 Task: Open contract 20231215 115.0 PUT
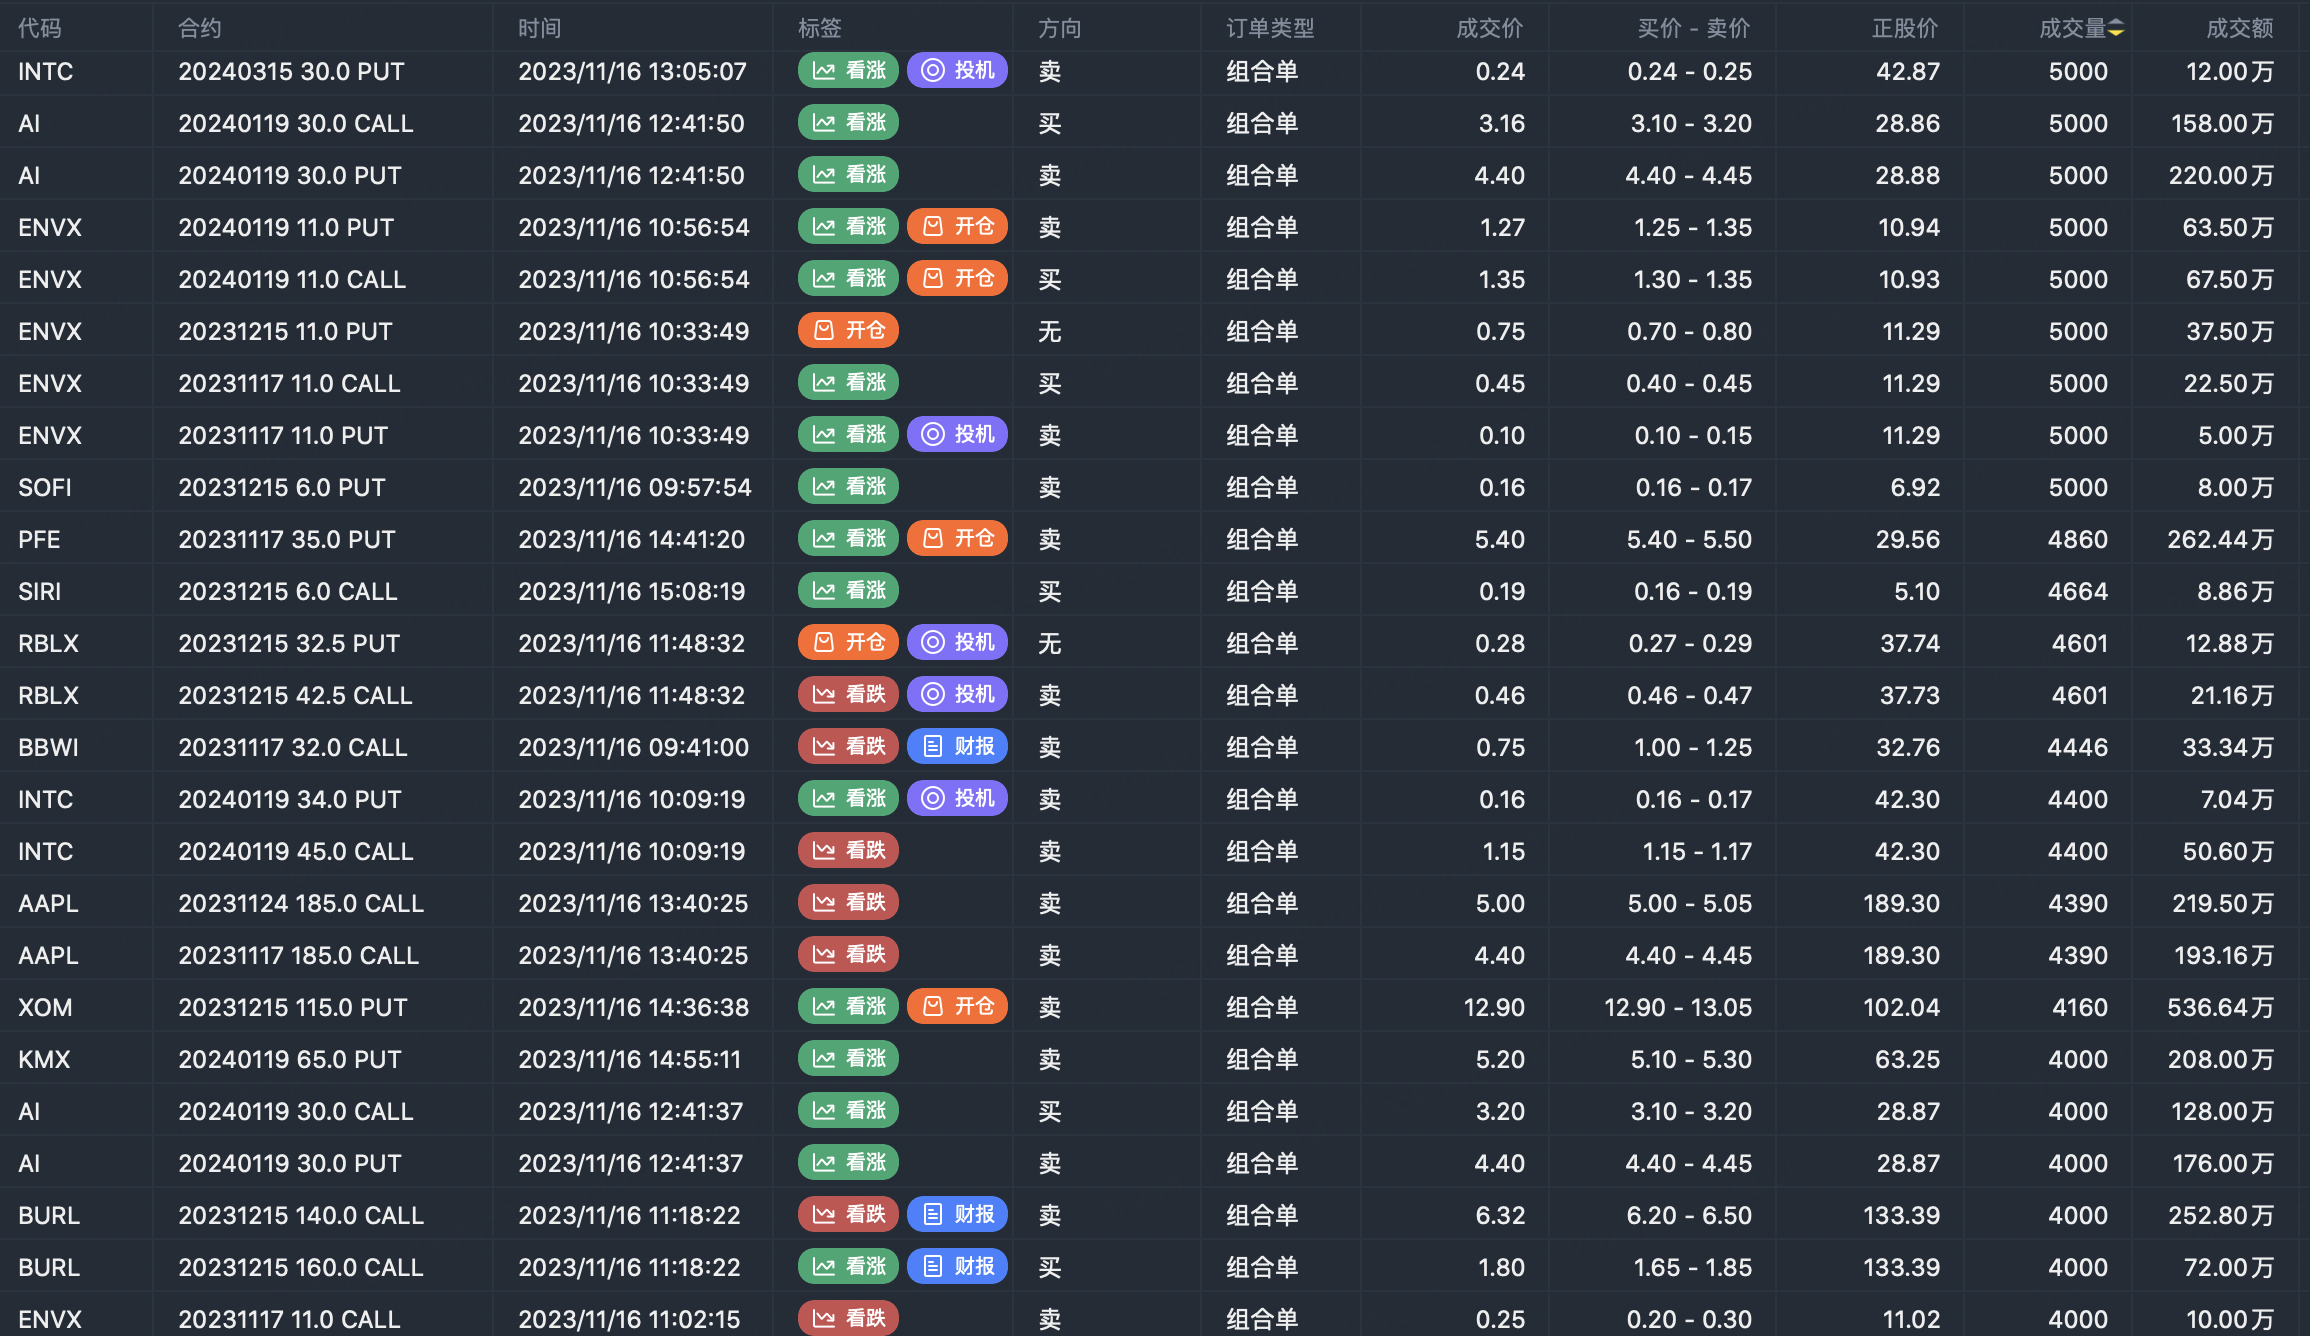[293, 1007]
